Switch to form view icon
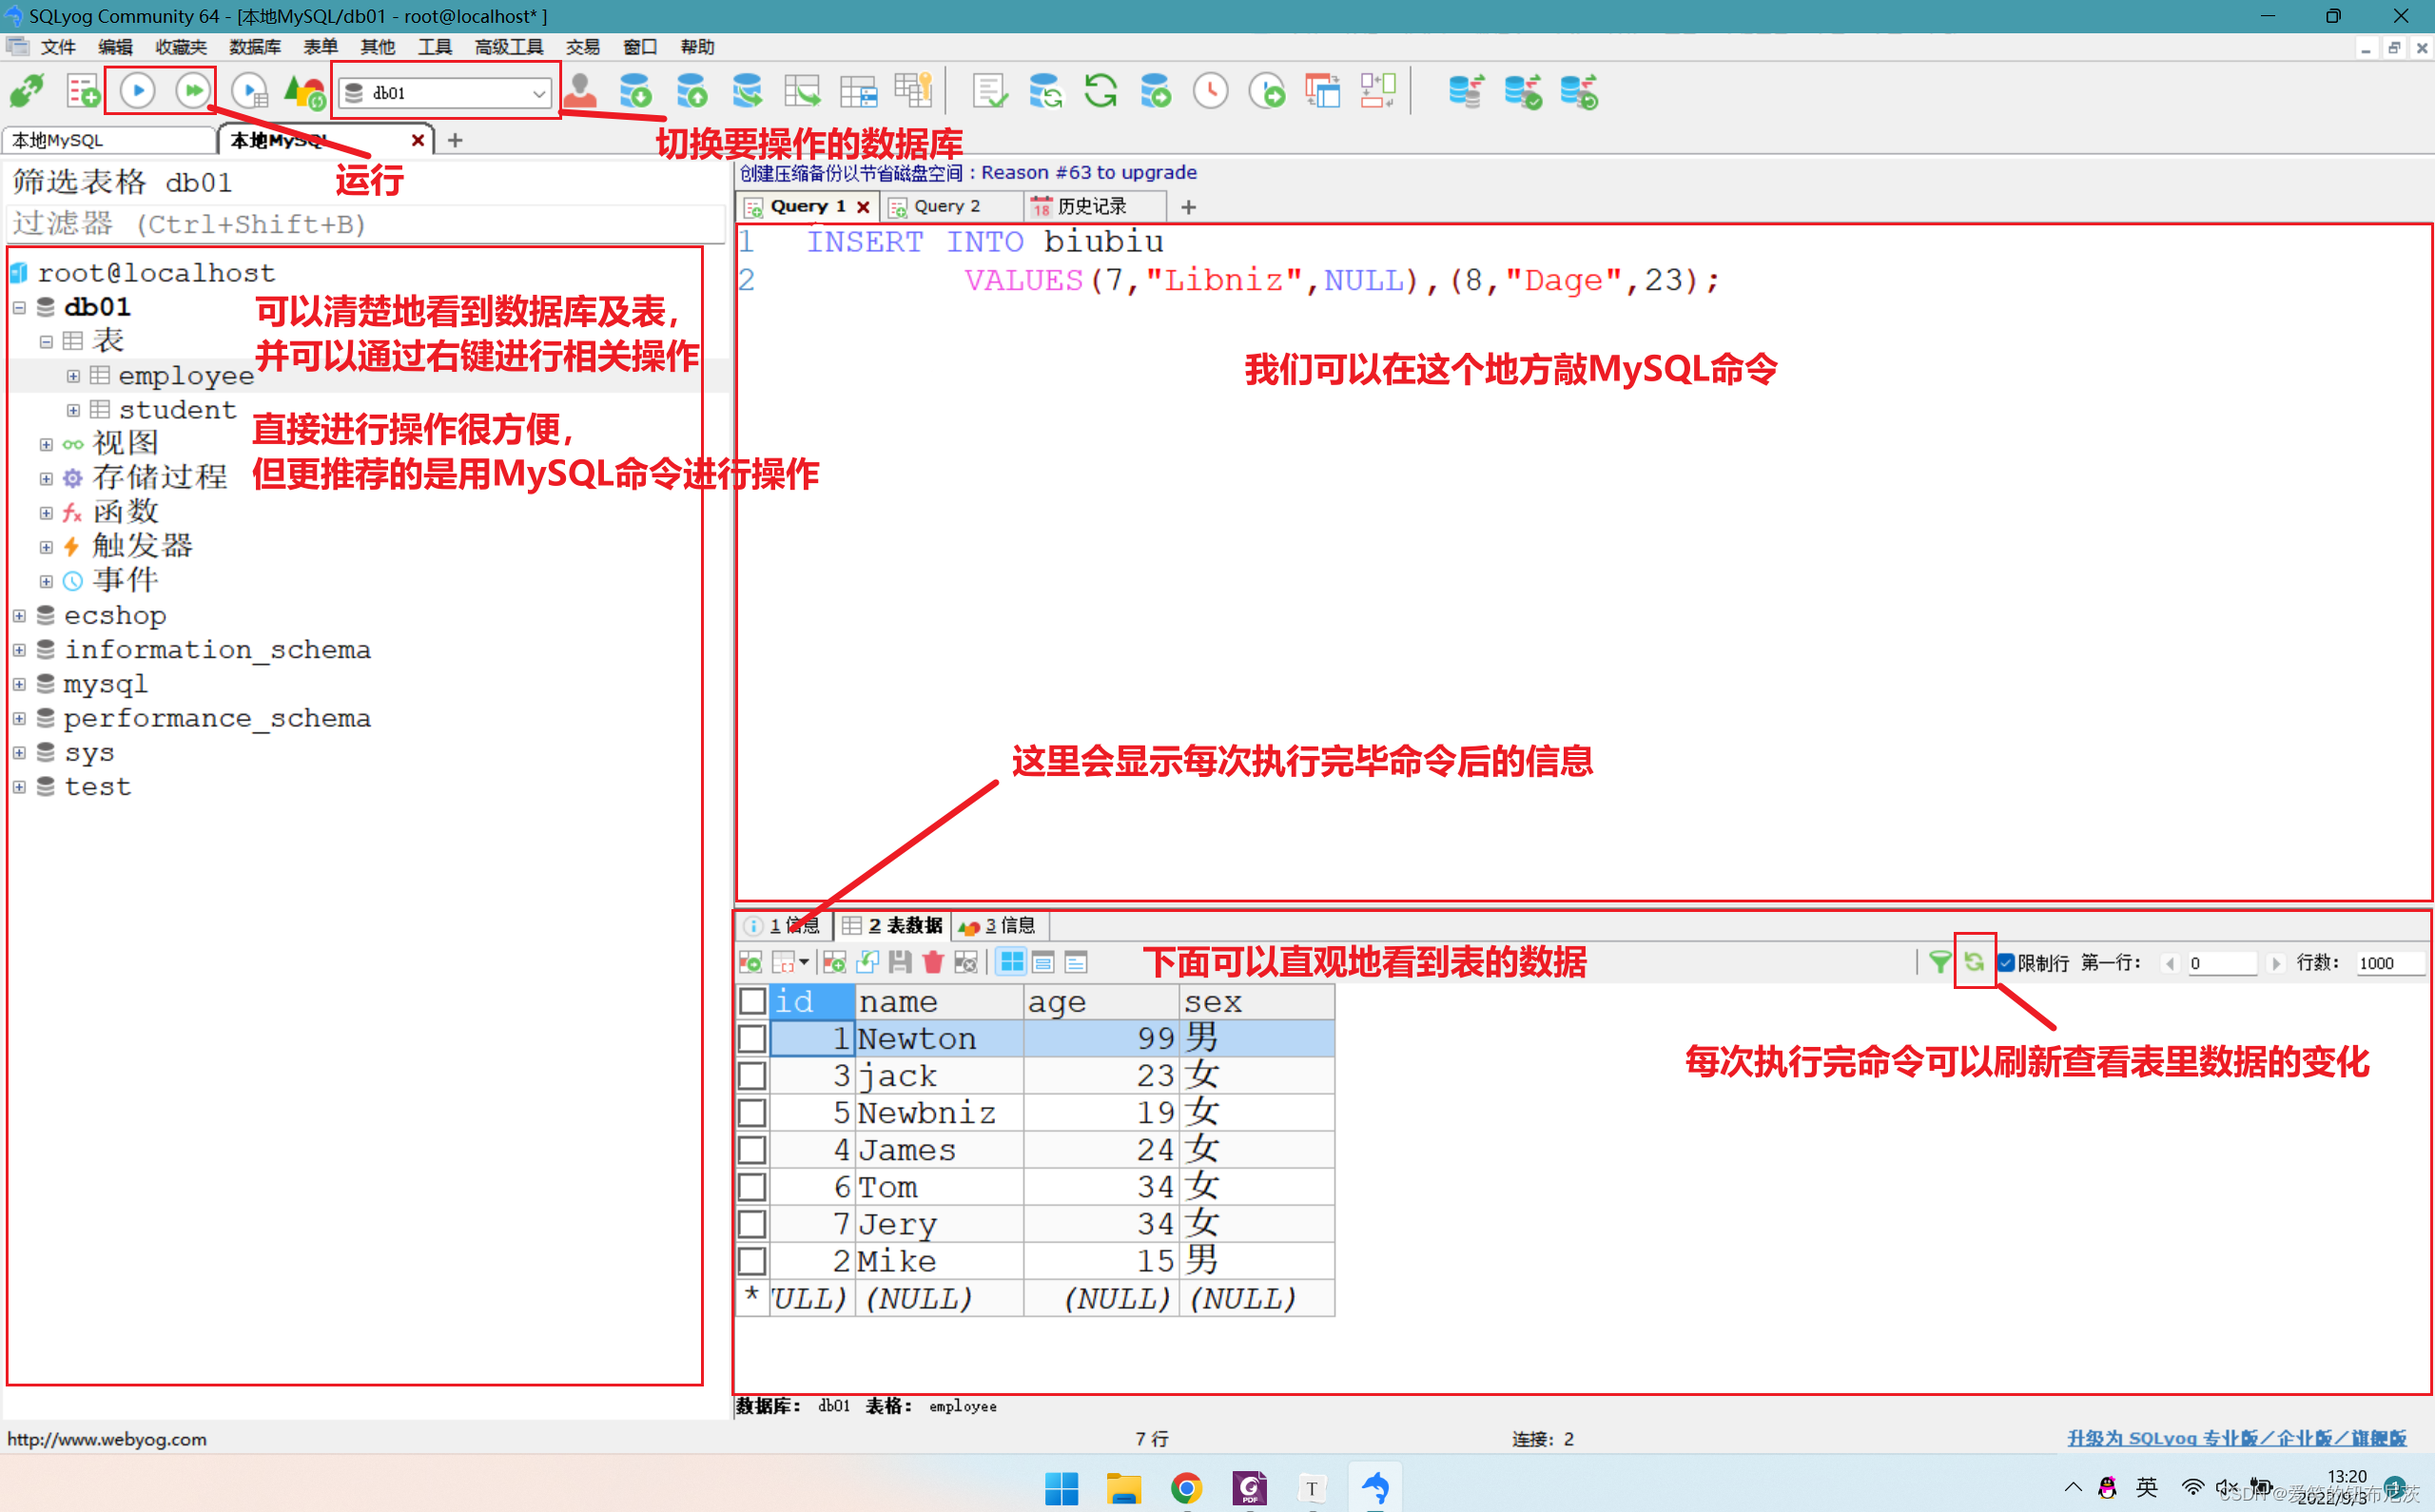The height and width of the screenshot is (1512, 2435). [1043, 963]
